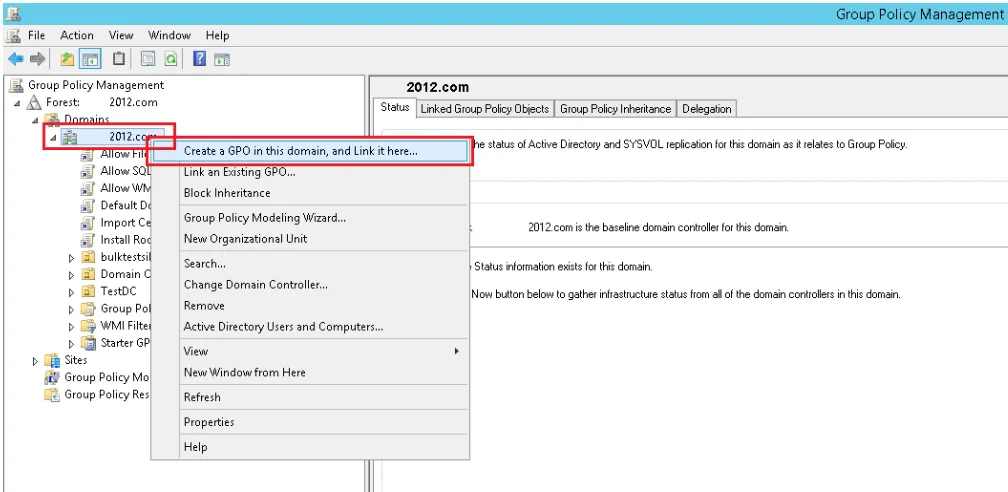Choose Refresh in context menu
Image resolution: width=1008 pixels, height=492 pixels.
point(310,397)
